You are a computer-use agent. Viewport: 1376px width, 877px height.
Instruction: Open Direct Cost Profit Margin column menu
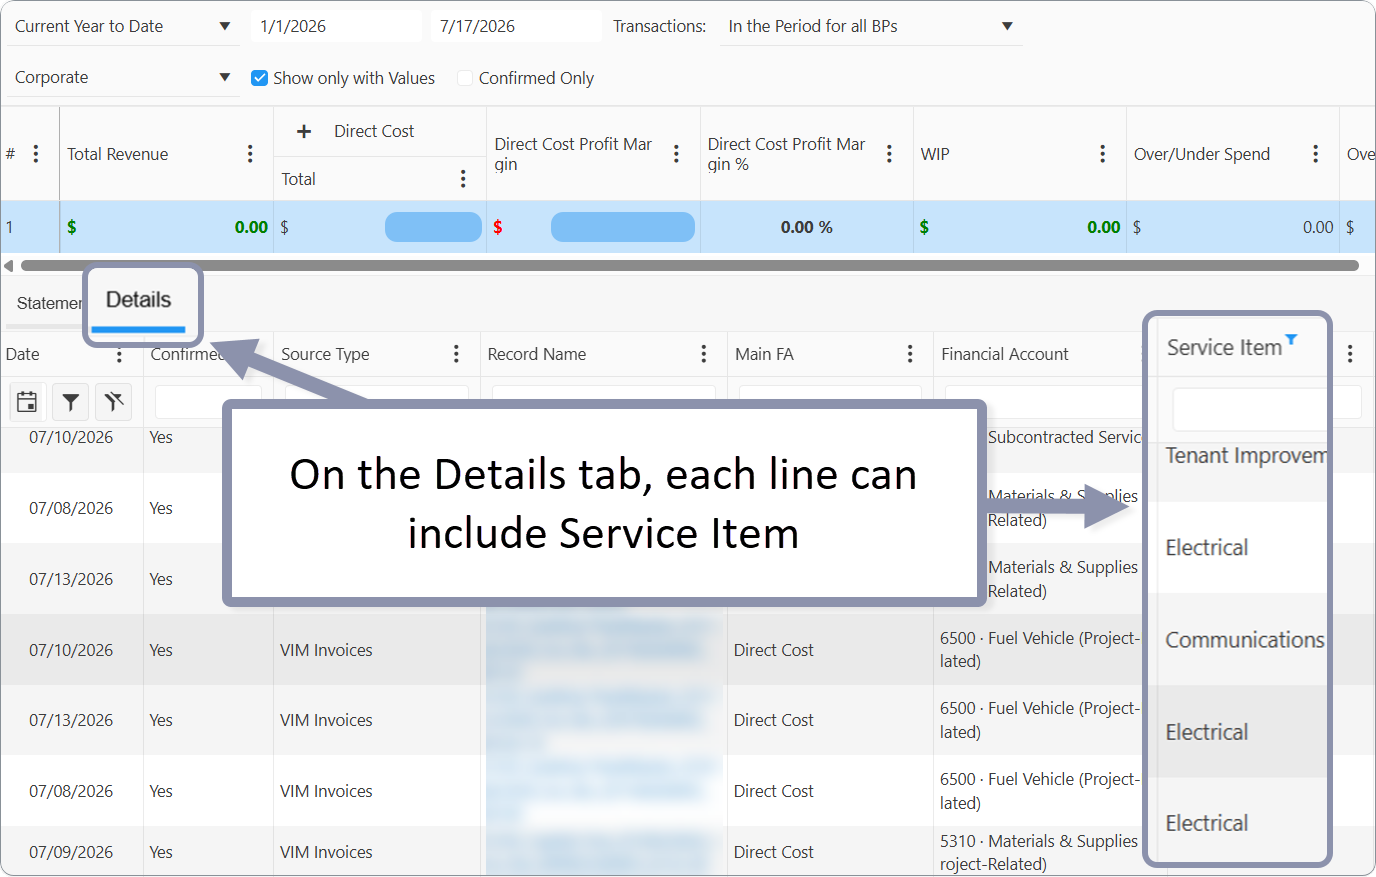[x=676, y=153]
